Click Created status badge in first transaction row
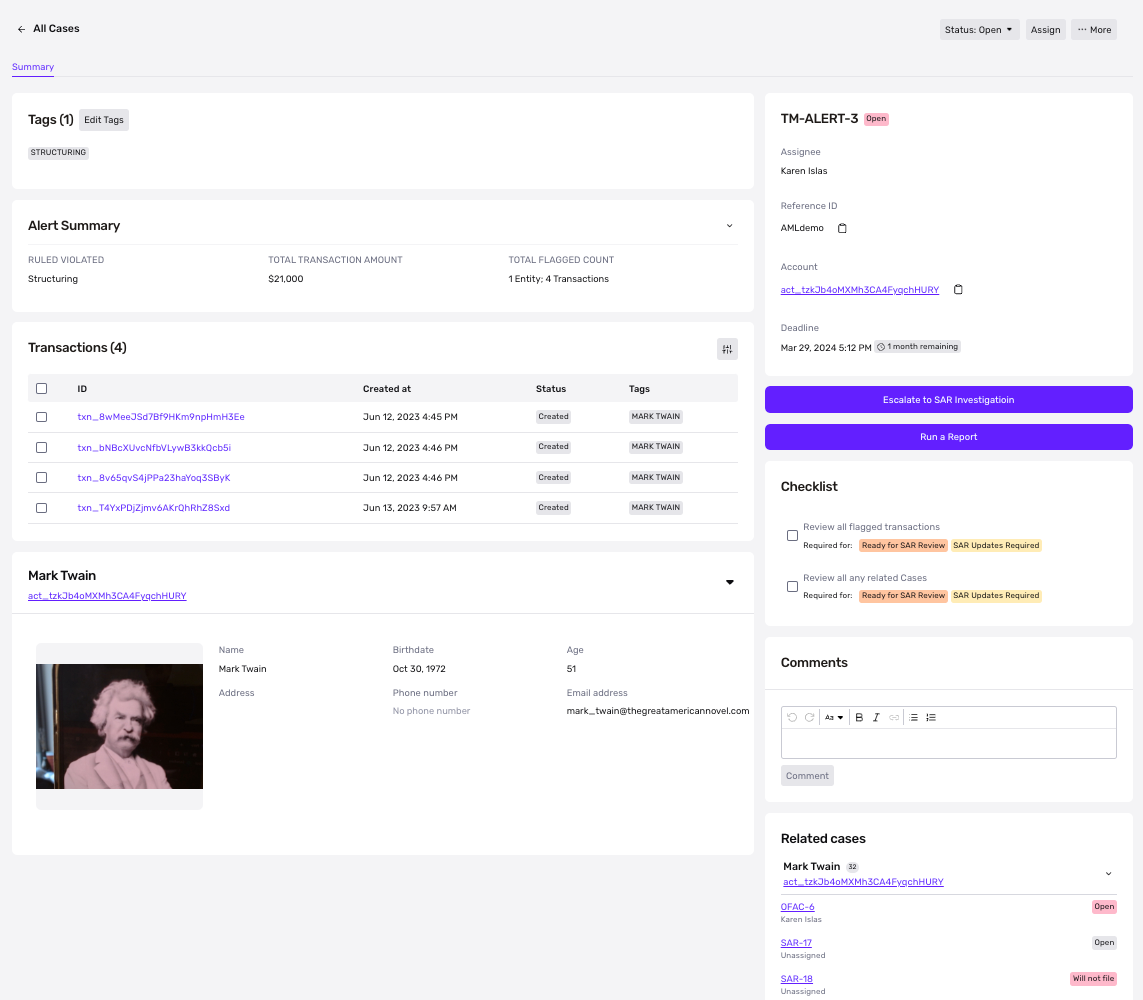 [553, 417]
